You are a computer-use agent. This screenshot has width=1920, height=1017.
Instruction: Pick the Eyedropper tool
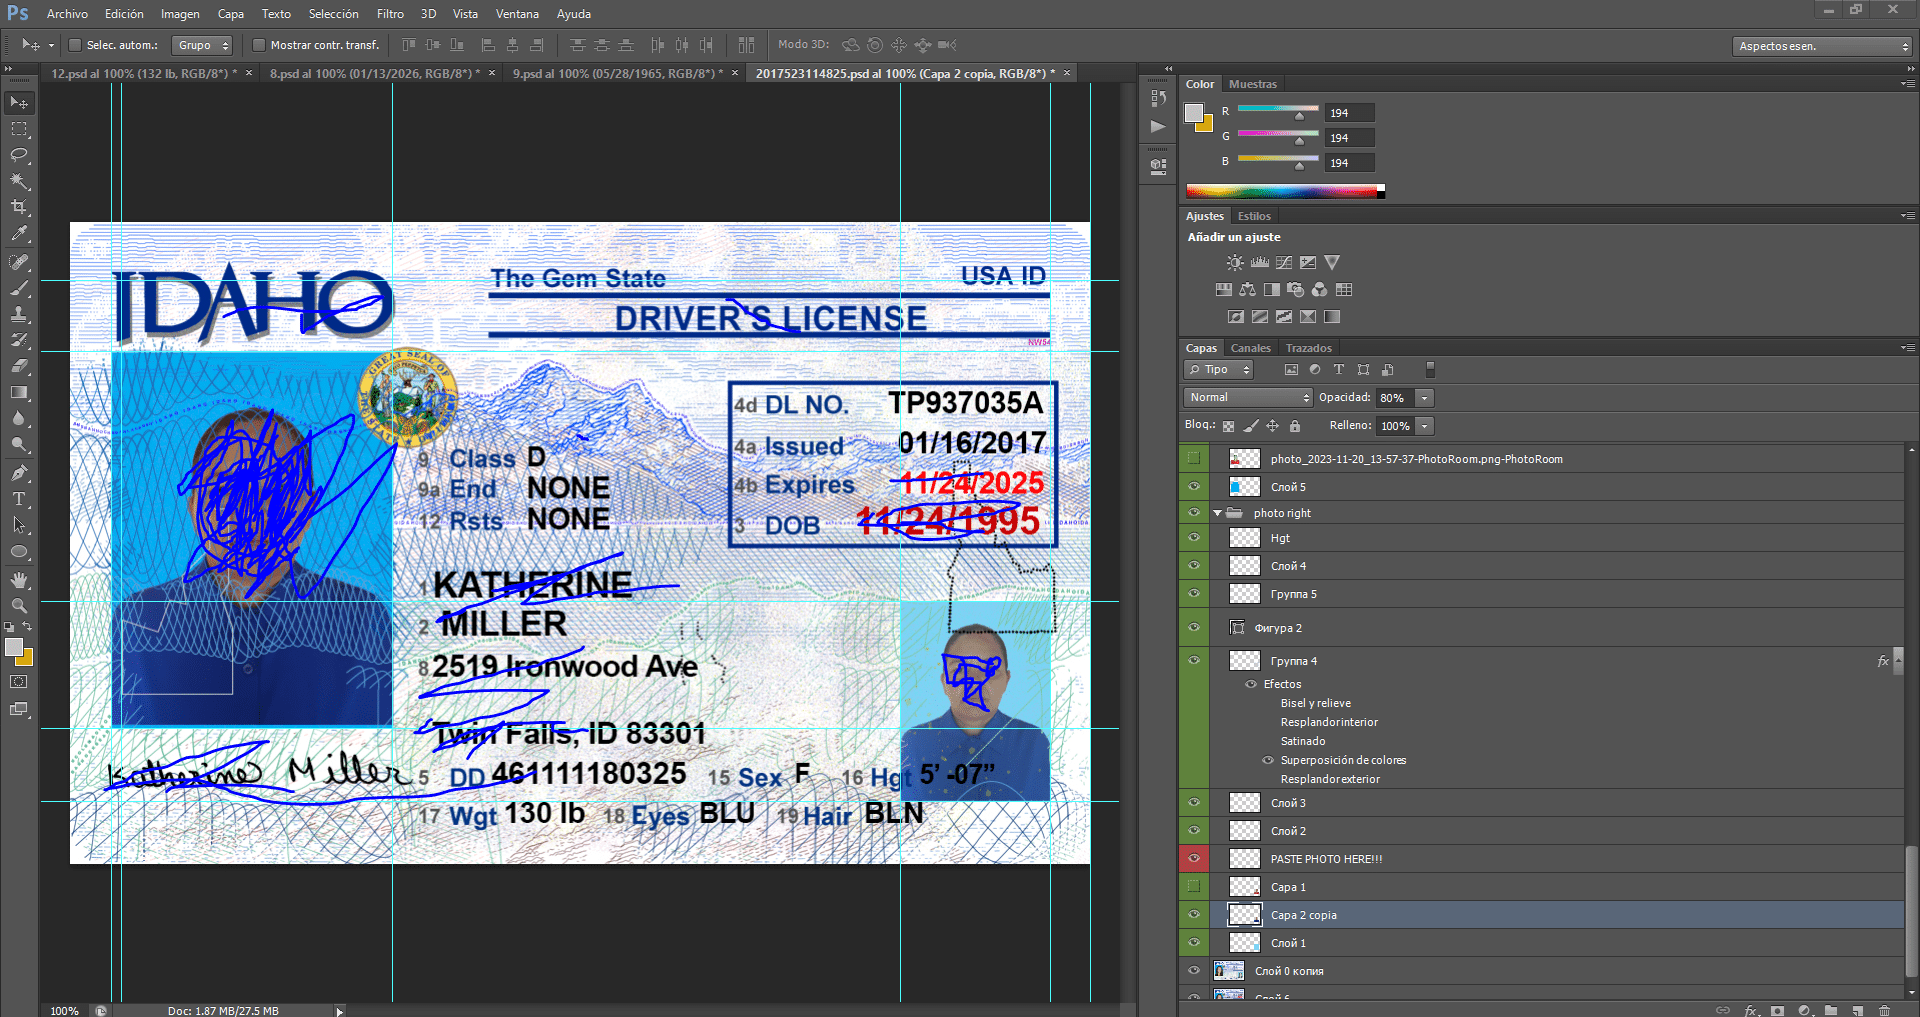tap(19, 233)
